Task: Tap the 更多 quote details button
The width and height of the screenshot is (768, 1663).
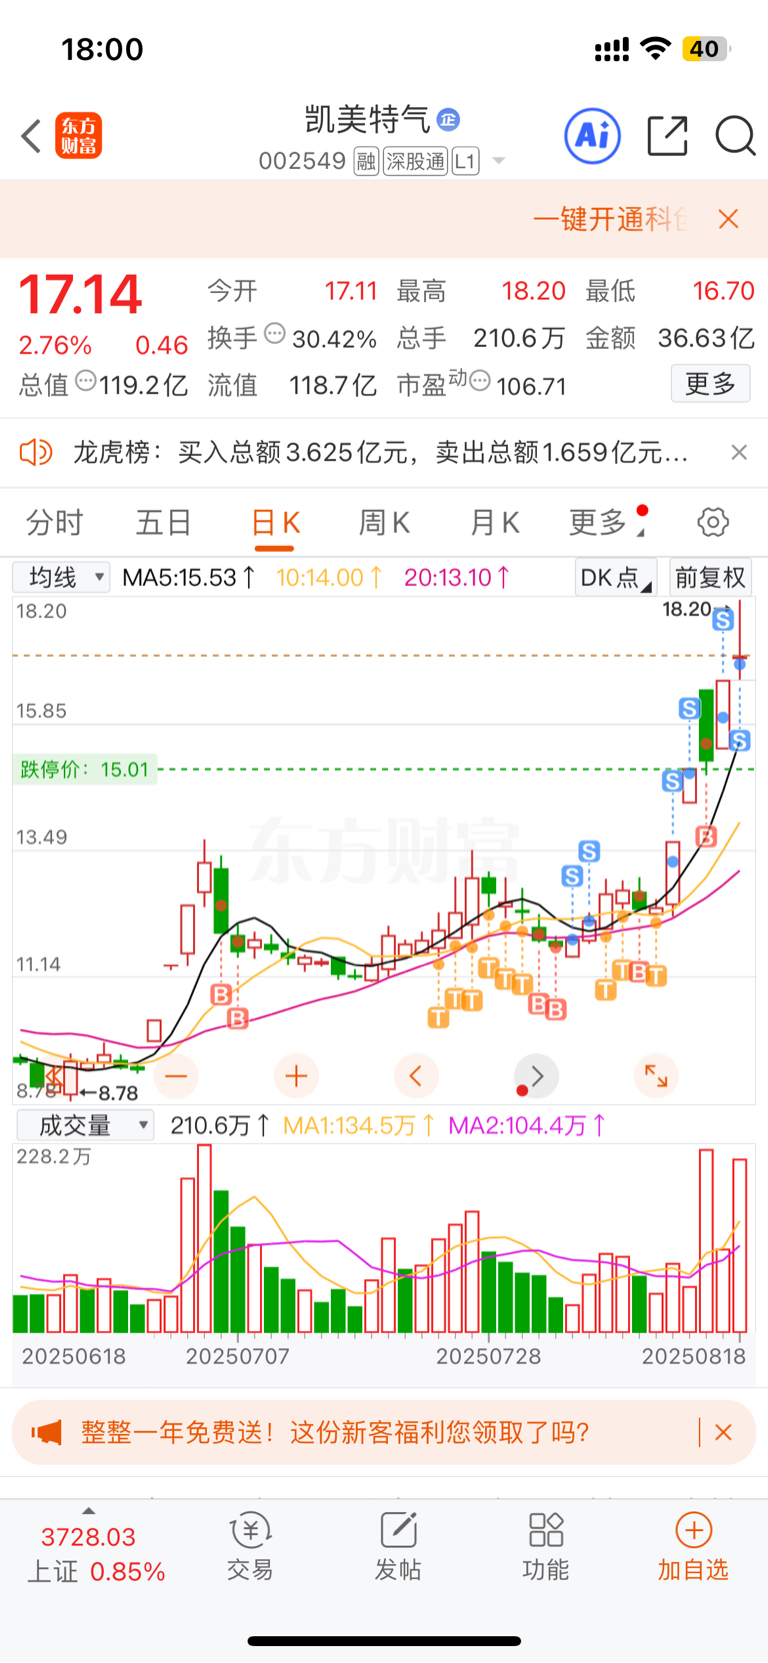Action: click(x=710, y=384)
